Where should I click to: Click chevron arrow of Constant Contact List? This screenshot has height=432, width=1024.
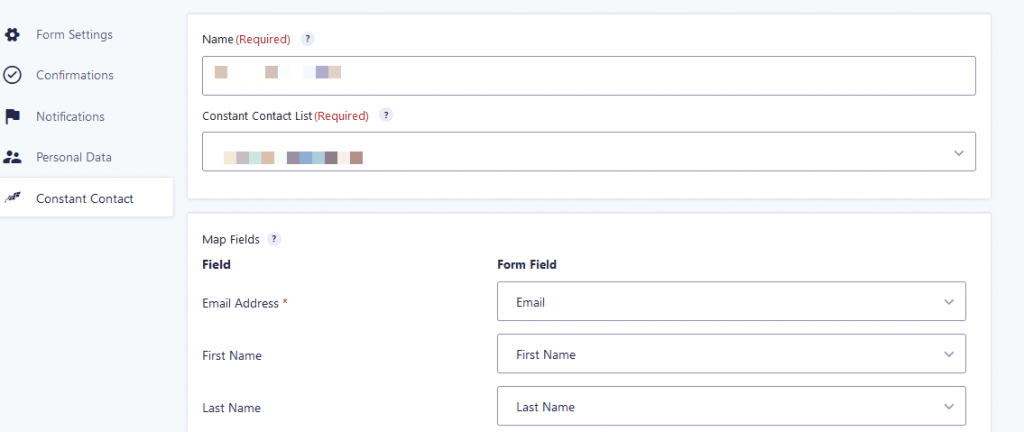tap(958, 153)
